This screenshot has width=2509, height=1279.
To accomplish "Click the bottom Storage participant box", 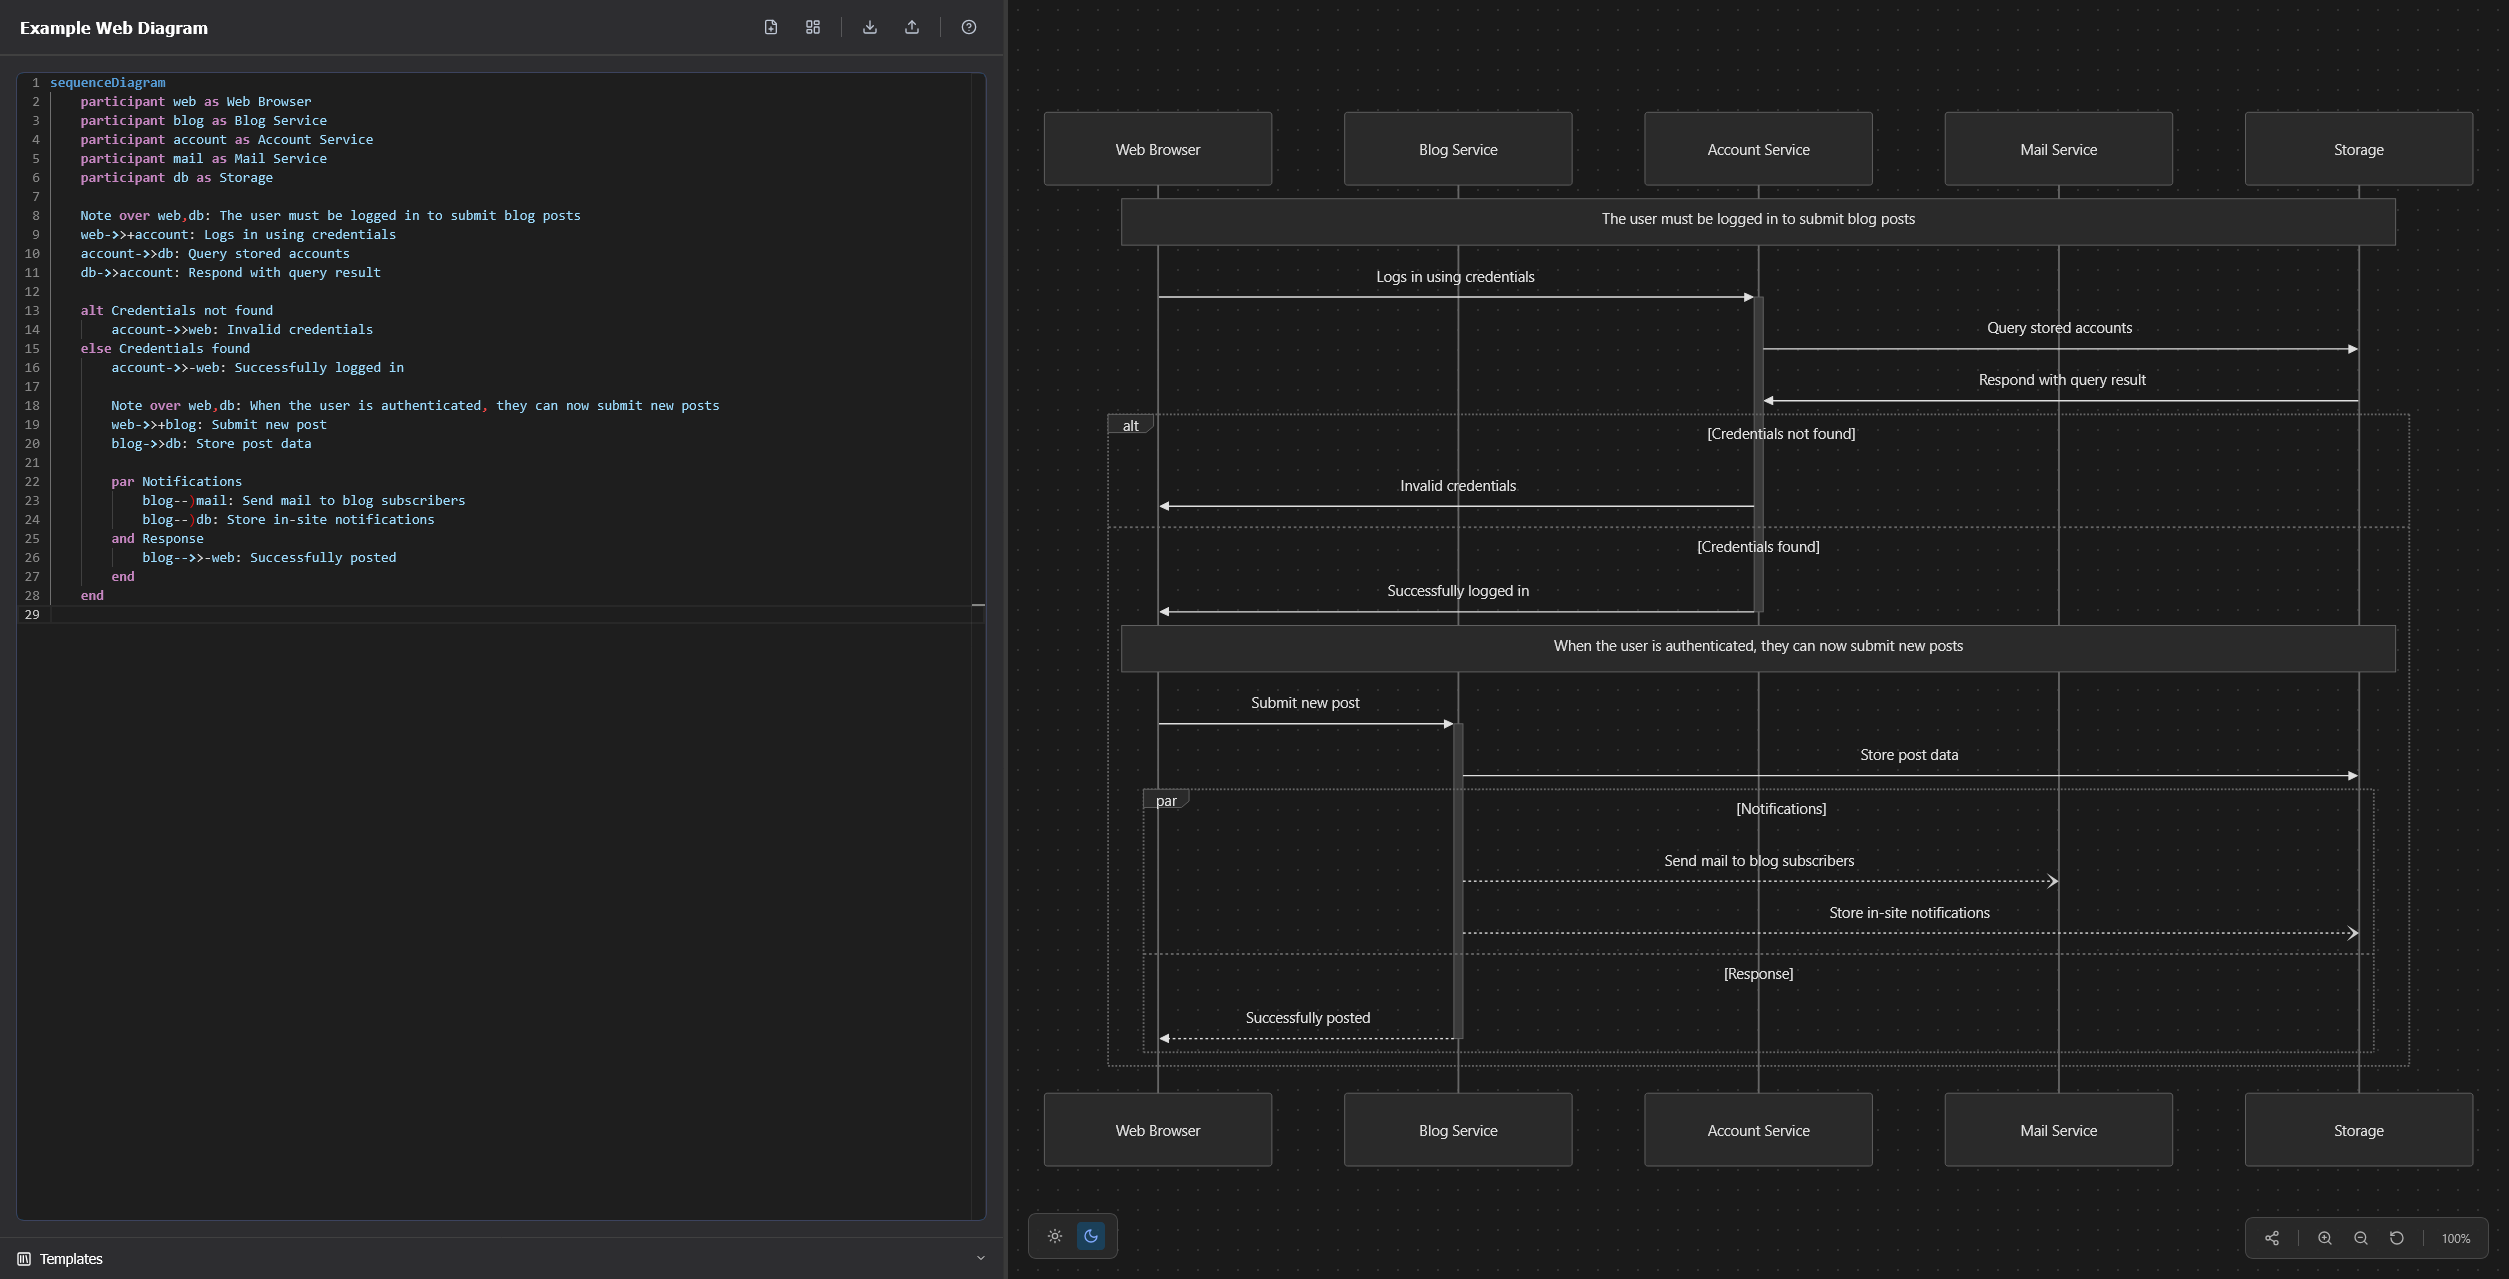I will 2358,1130.
